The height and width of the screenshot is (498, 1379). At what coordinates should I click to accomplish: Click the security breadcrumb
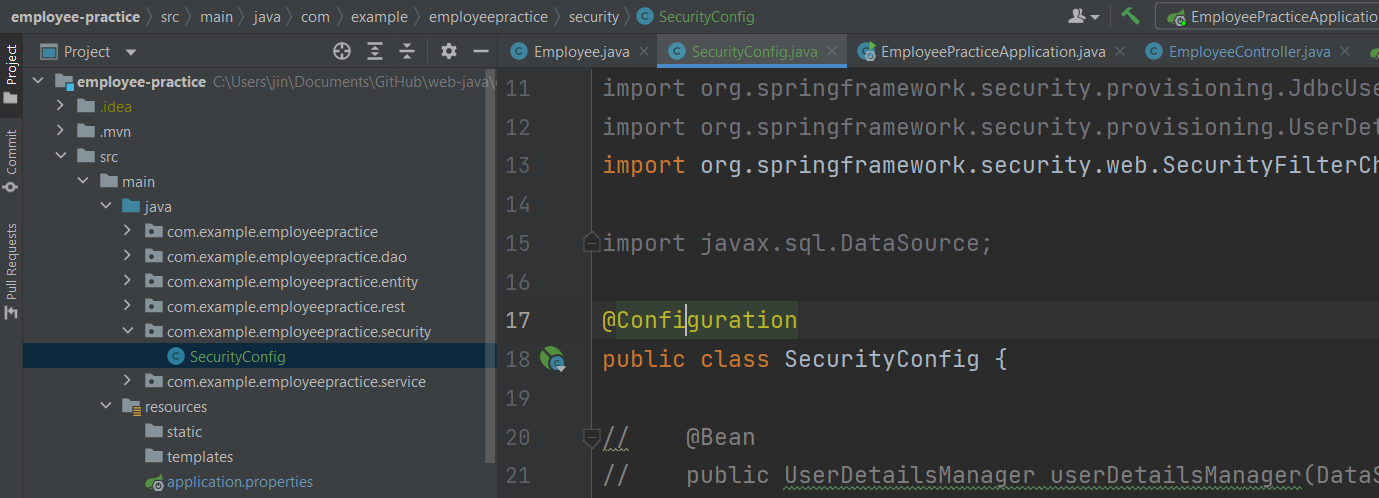594,16
